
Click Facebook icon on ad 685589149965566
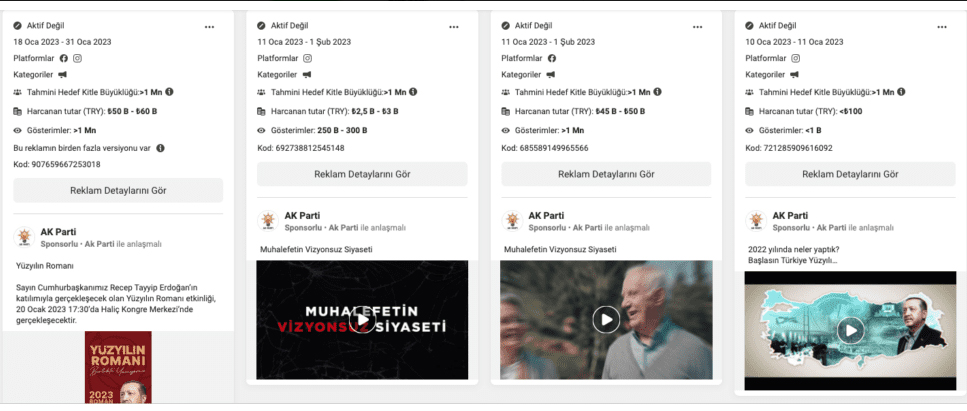[x=551, y=59]
